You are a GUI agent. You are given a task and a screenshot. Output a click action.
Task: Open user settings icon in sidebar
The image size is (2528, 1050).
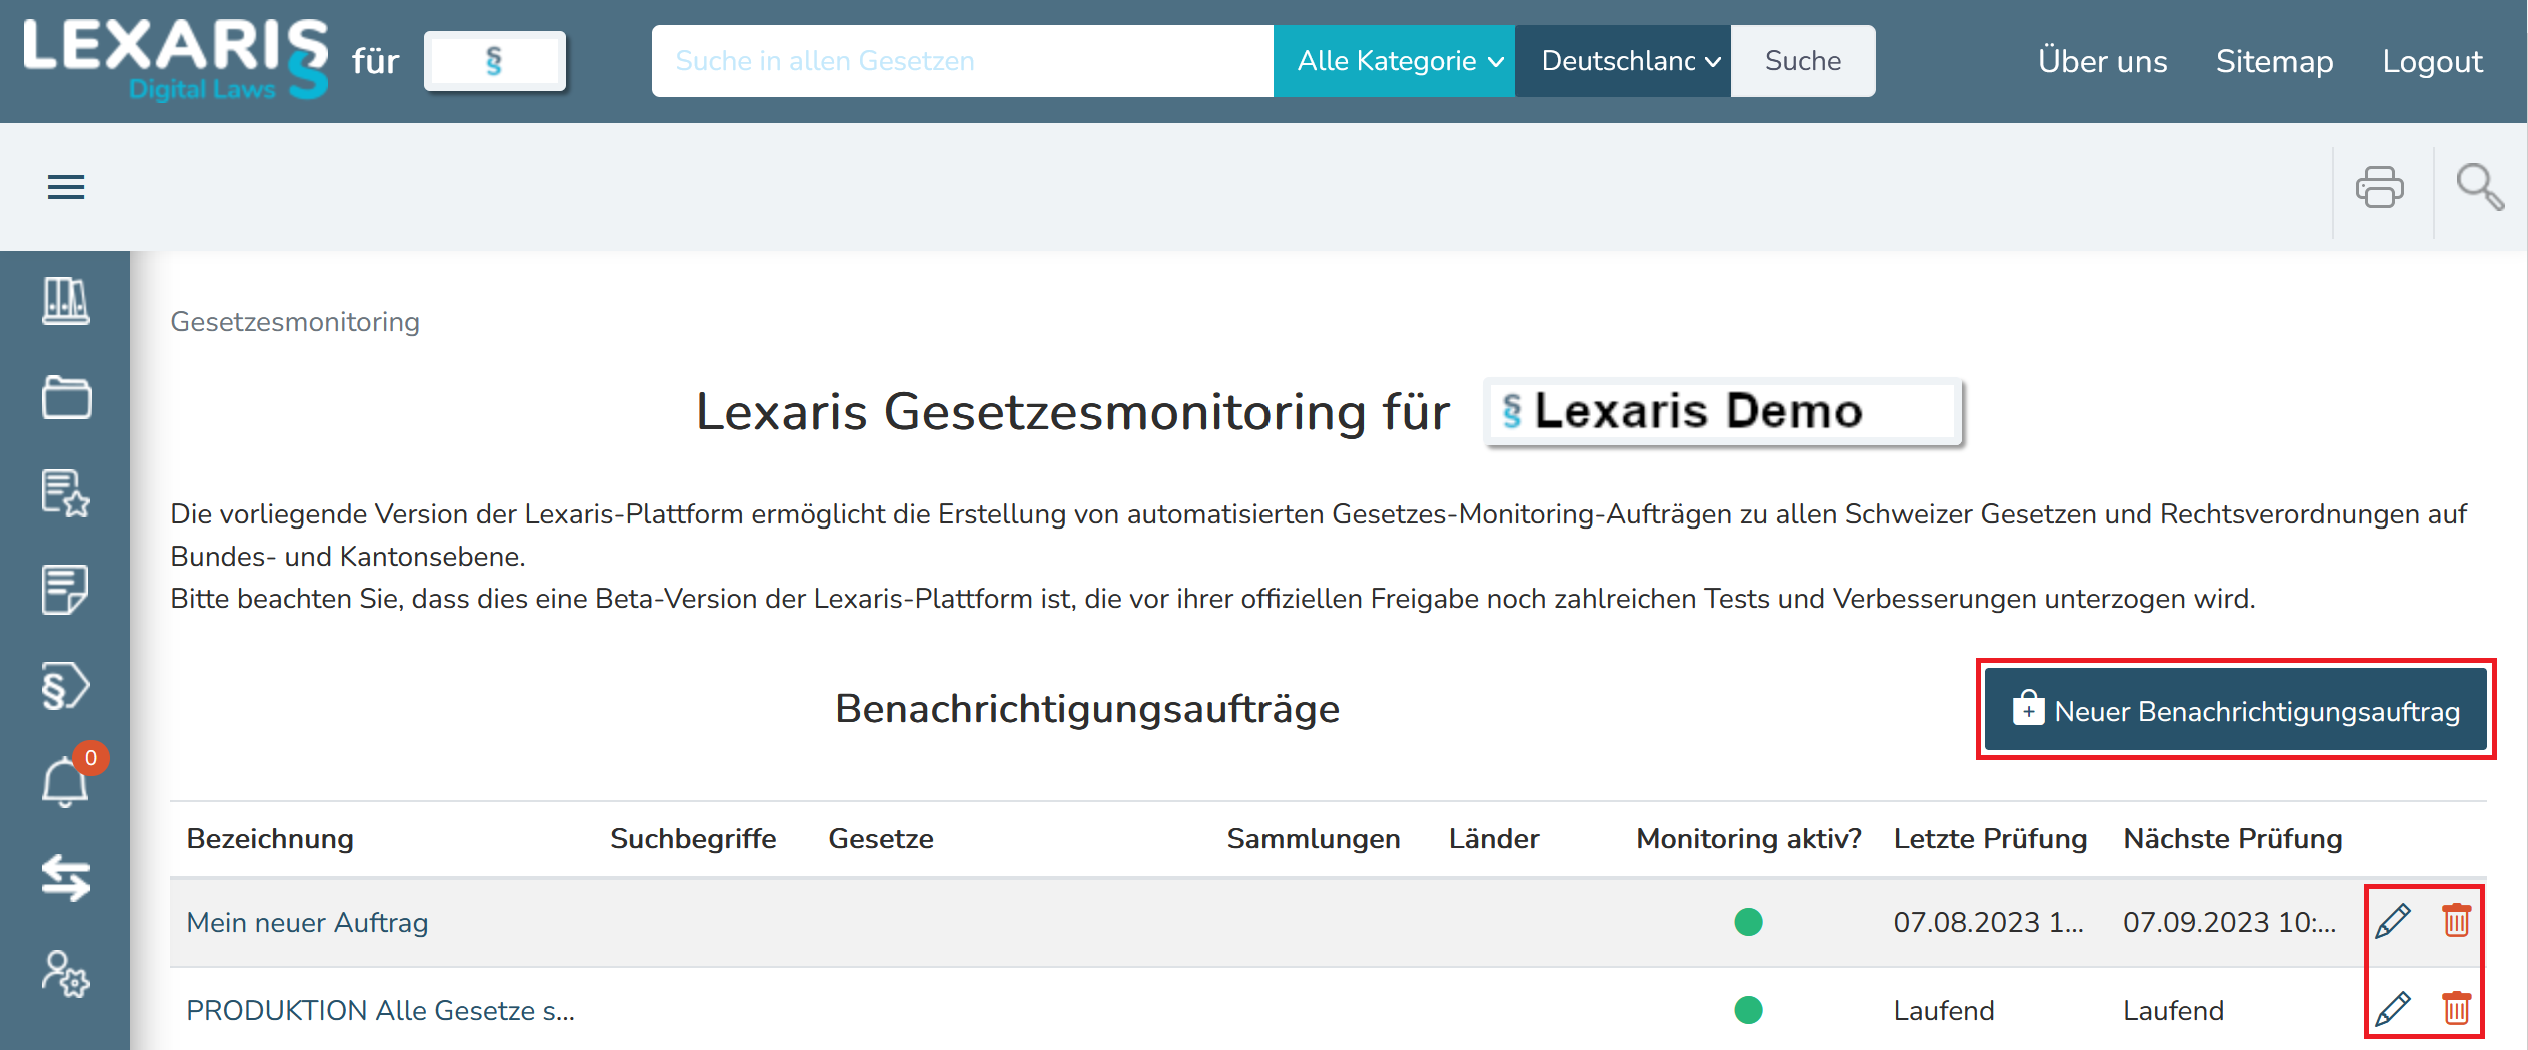click(66, 974)
